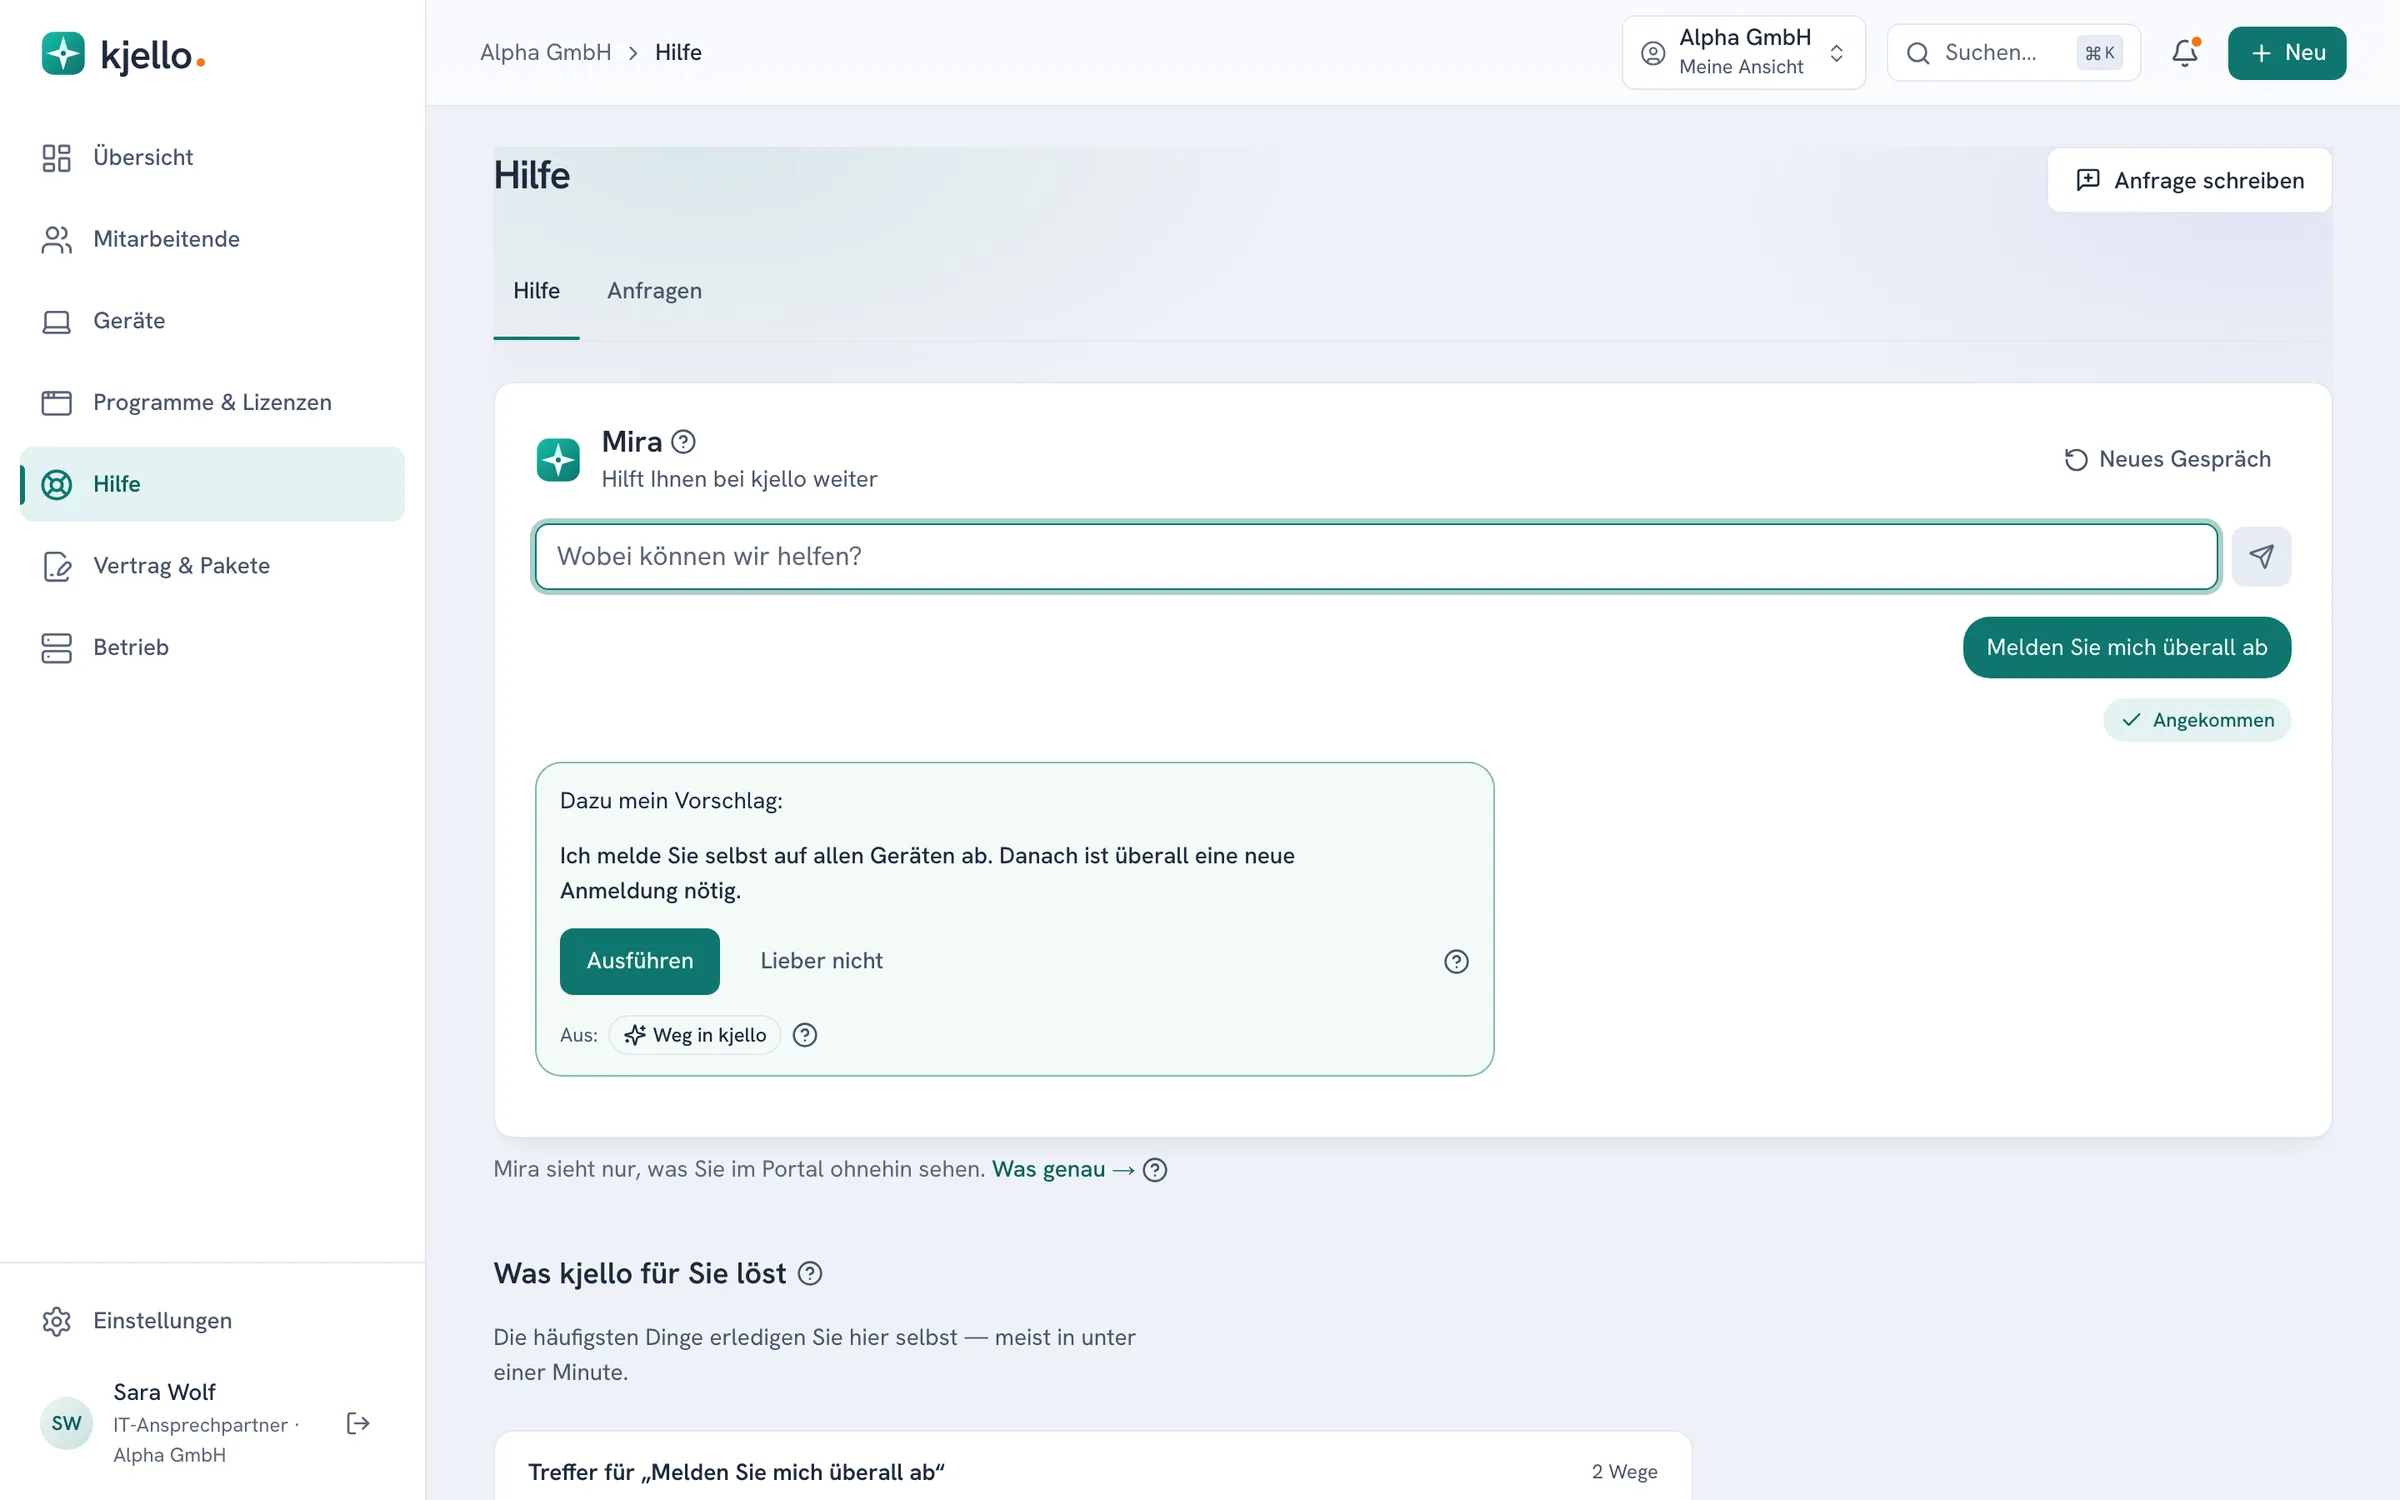Open the help icon in the proposal card
This screenshot has height=1500, width=2400.
coord(1456,961)
